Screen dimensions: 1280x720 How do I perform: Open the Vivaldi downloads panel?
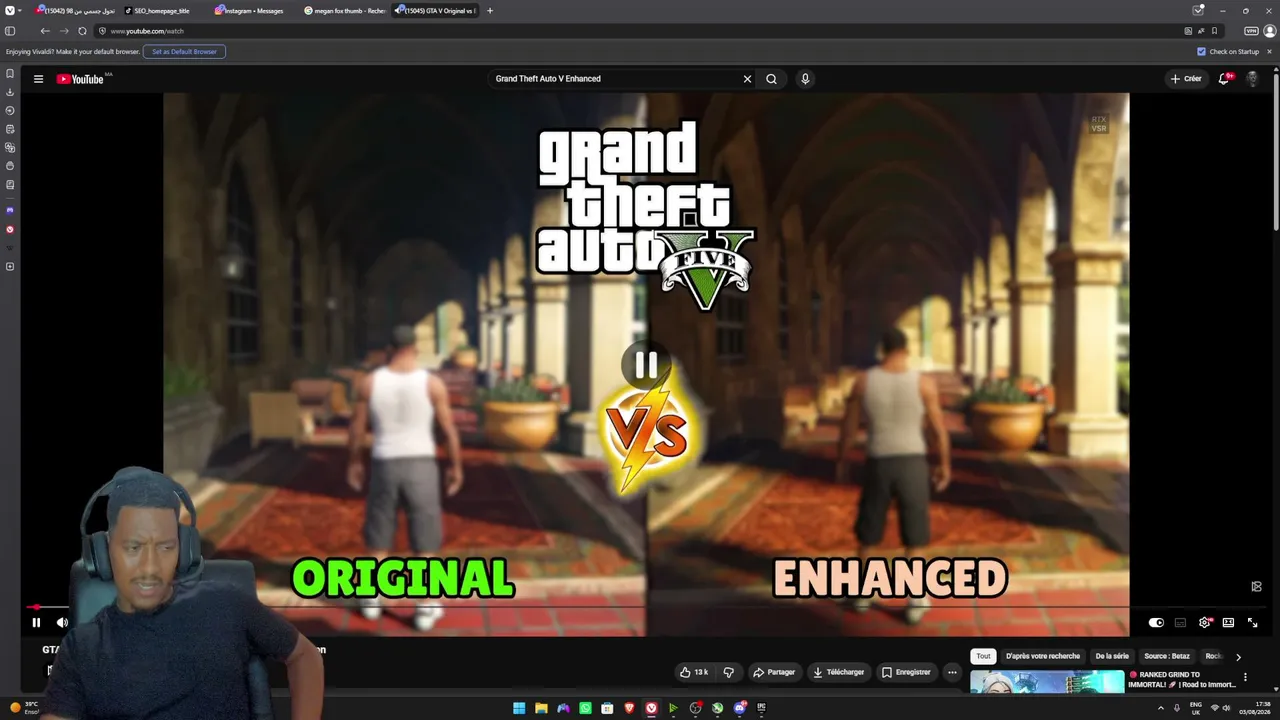point(10,92)
